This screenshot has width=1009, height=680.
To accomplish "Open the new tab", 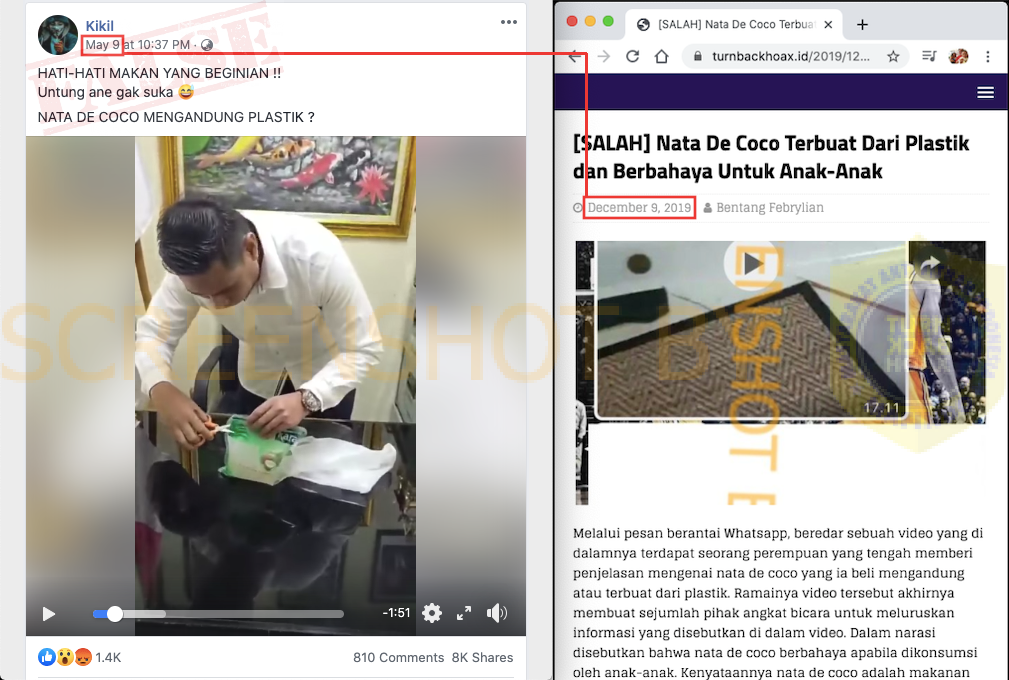I will point(862,24).
